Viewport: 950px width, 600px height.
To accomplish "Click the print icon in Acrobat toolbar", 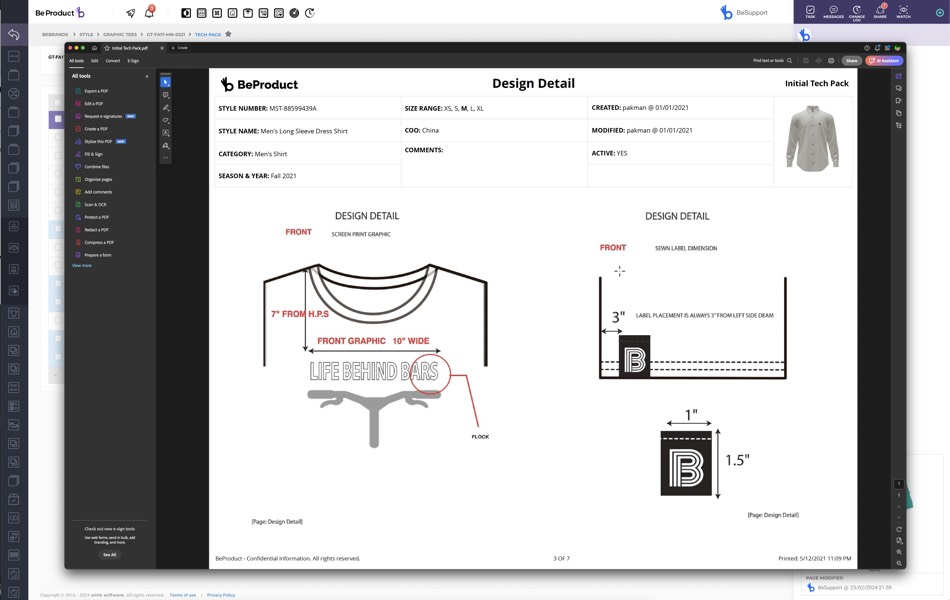I will tap(831, 61).
